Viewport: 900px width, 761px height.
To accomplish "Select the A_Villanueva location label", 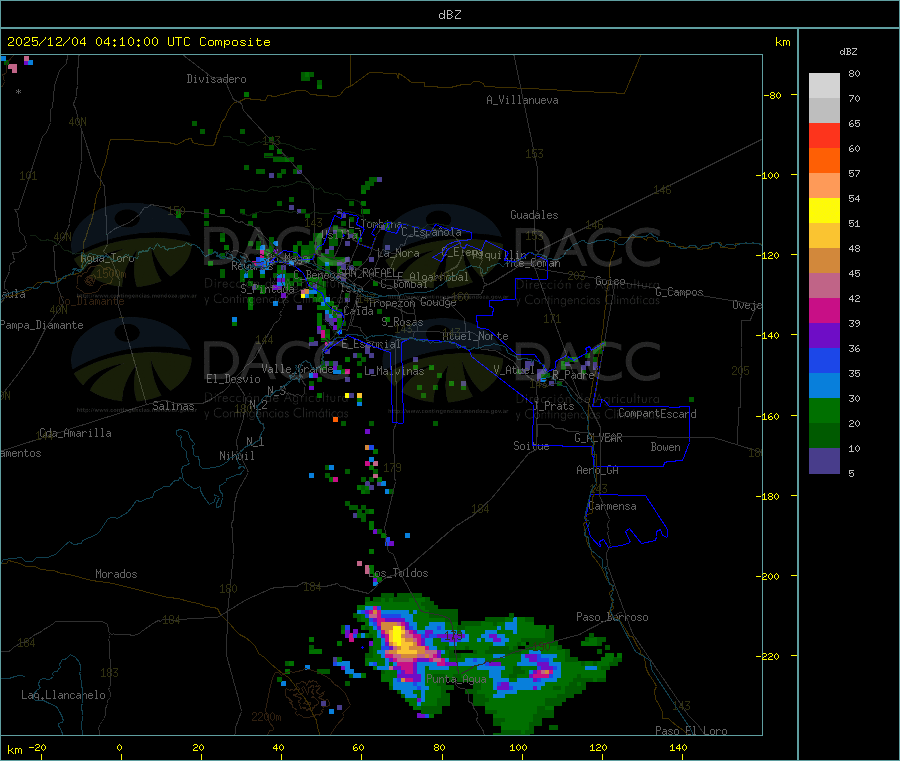I will tap(522, 100).
